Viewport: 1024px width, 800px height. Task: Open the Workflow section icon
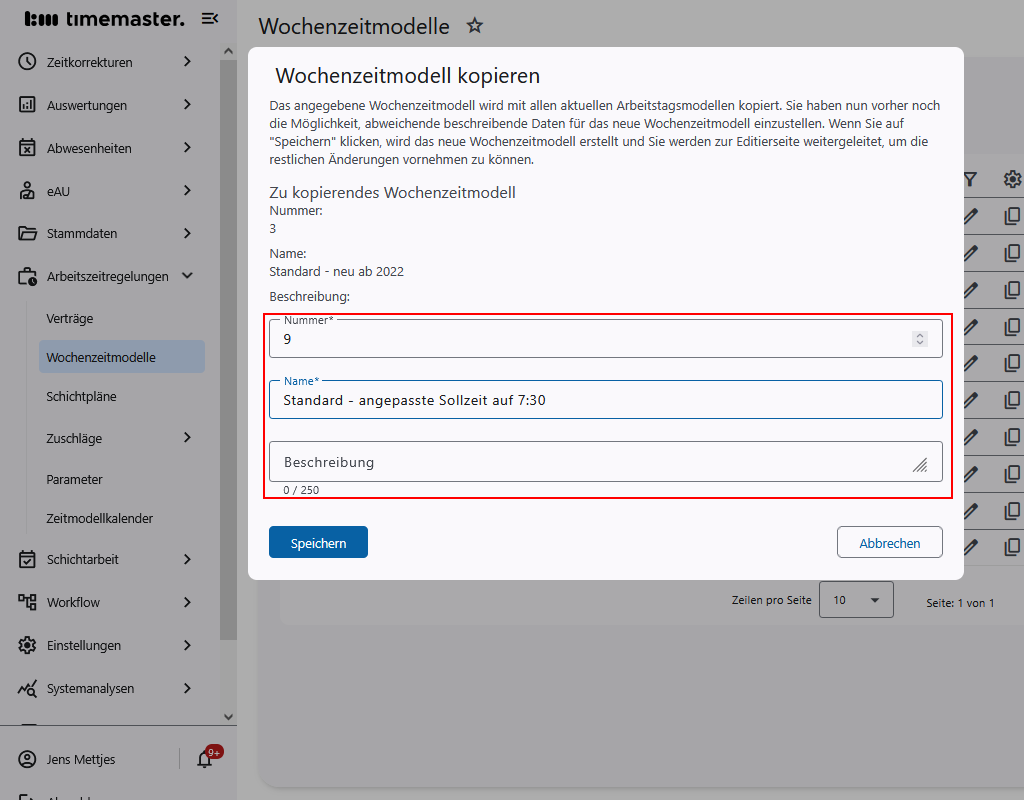point(27,602)
